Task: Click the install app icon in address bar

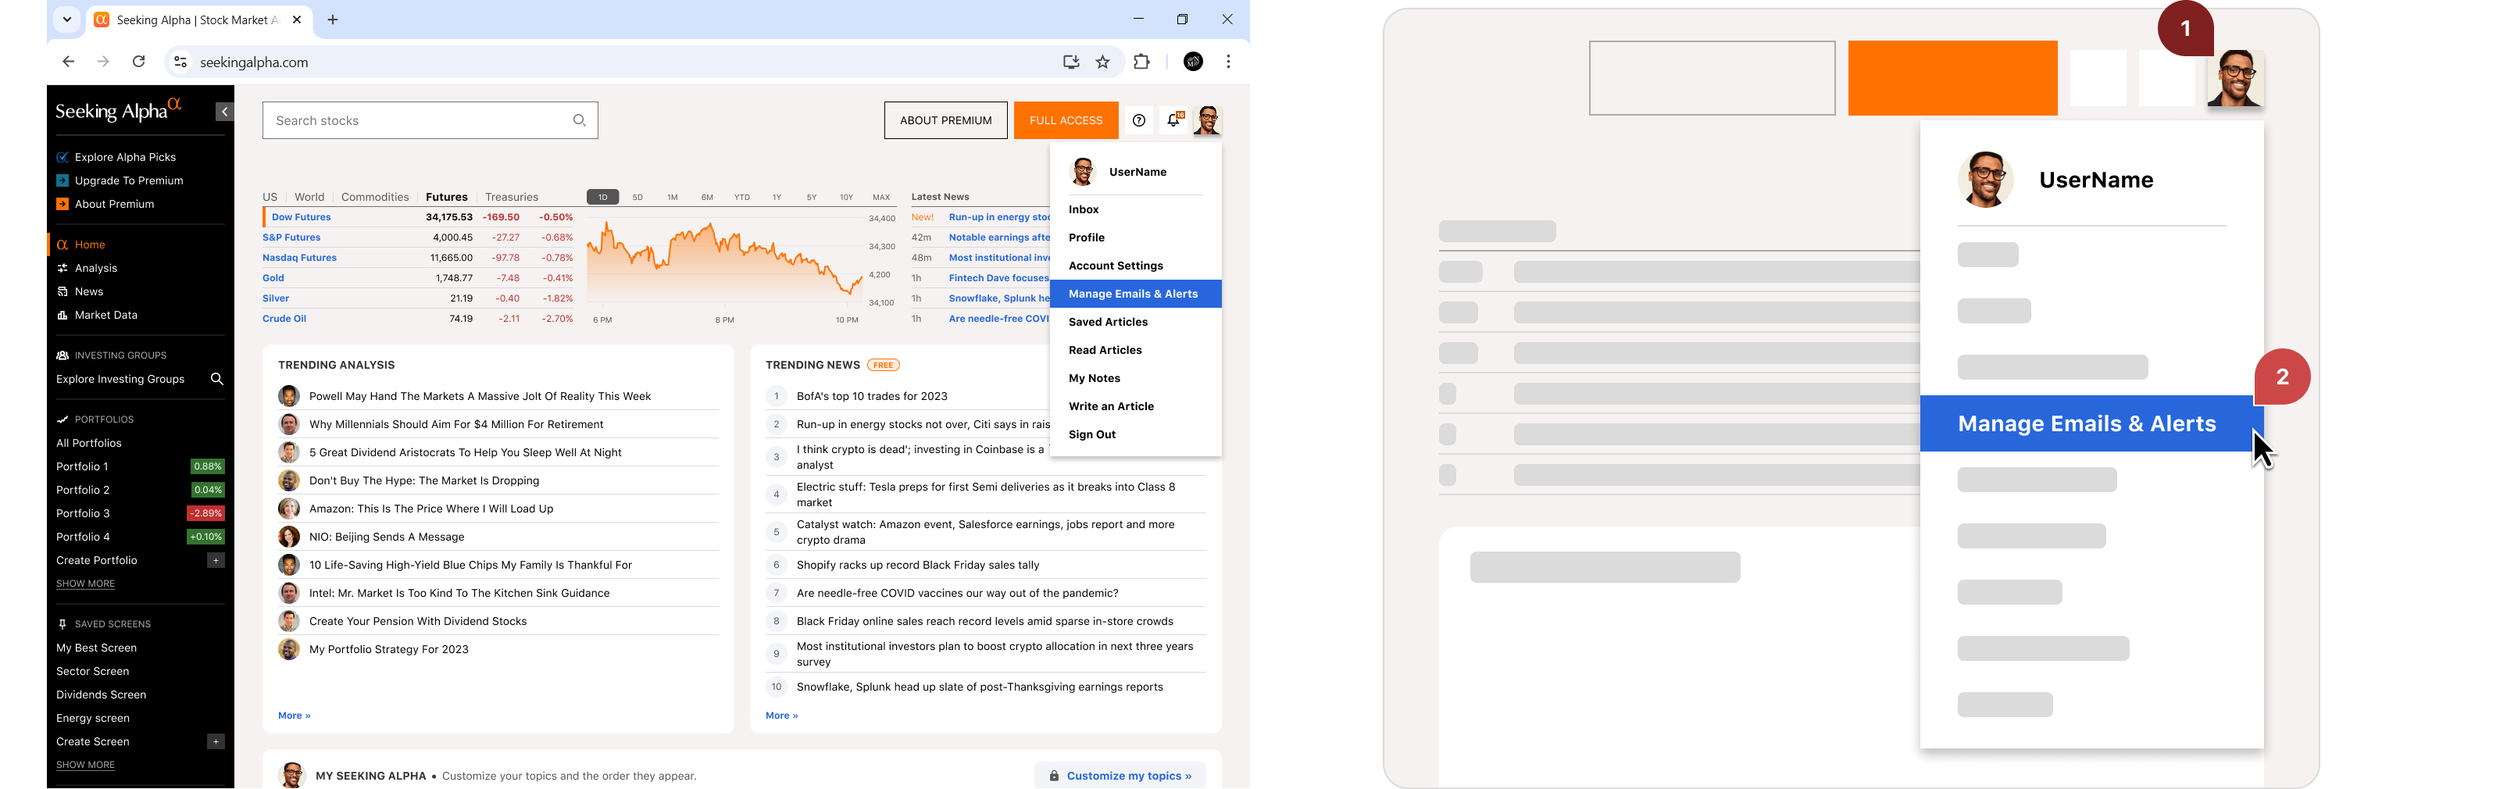Action: point(1071,62)
